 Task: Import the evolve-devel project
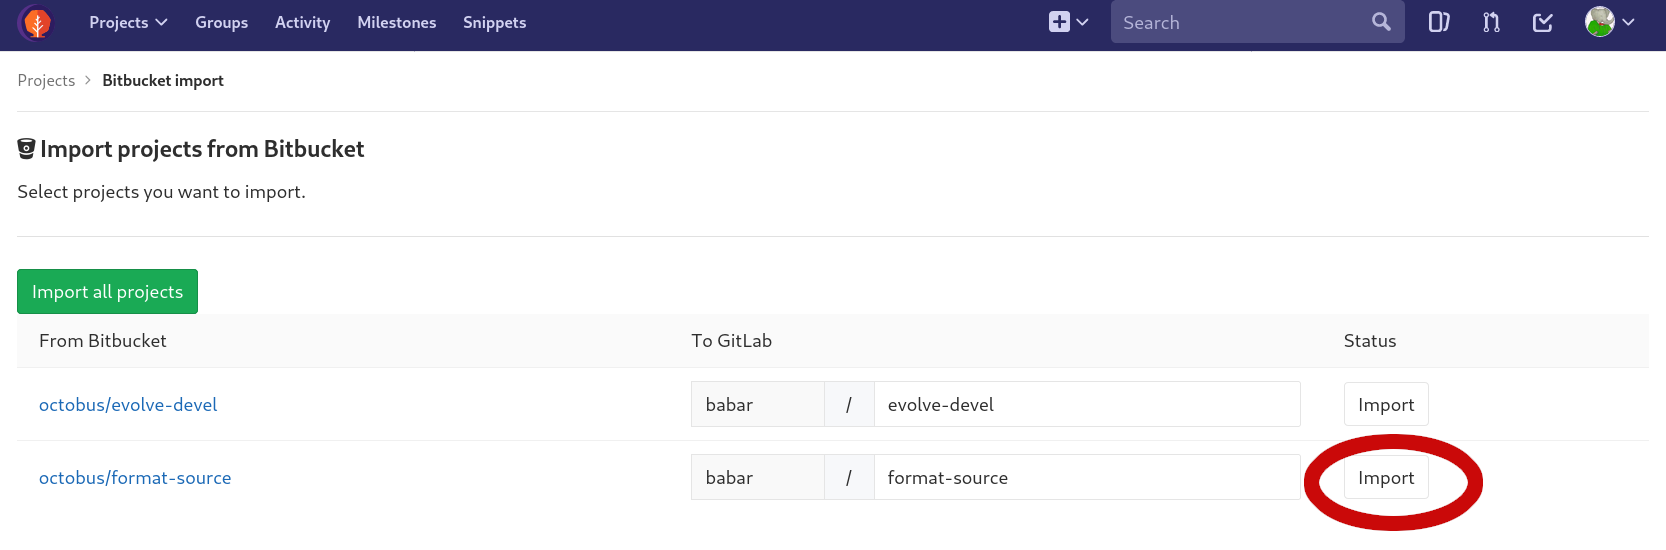(1386, 404)
